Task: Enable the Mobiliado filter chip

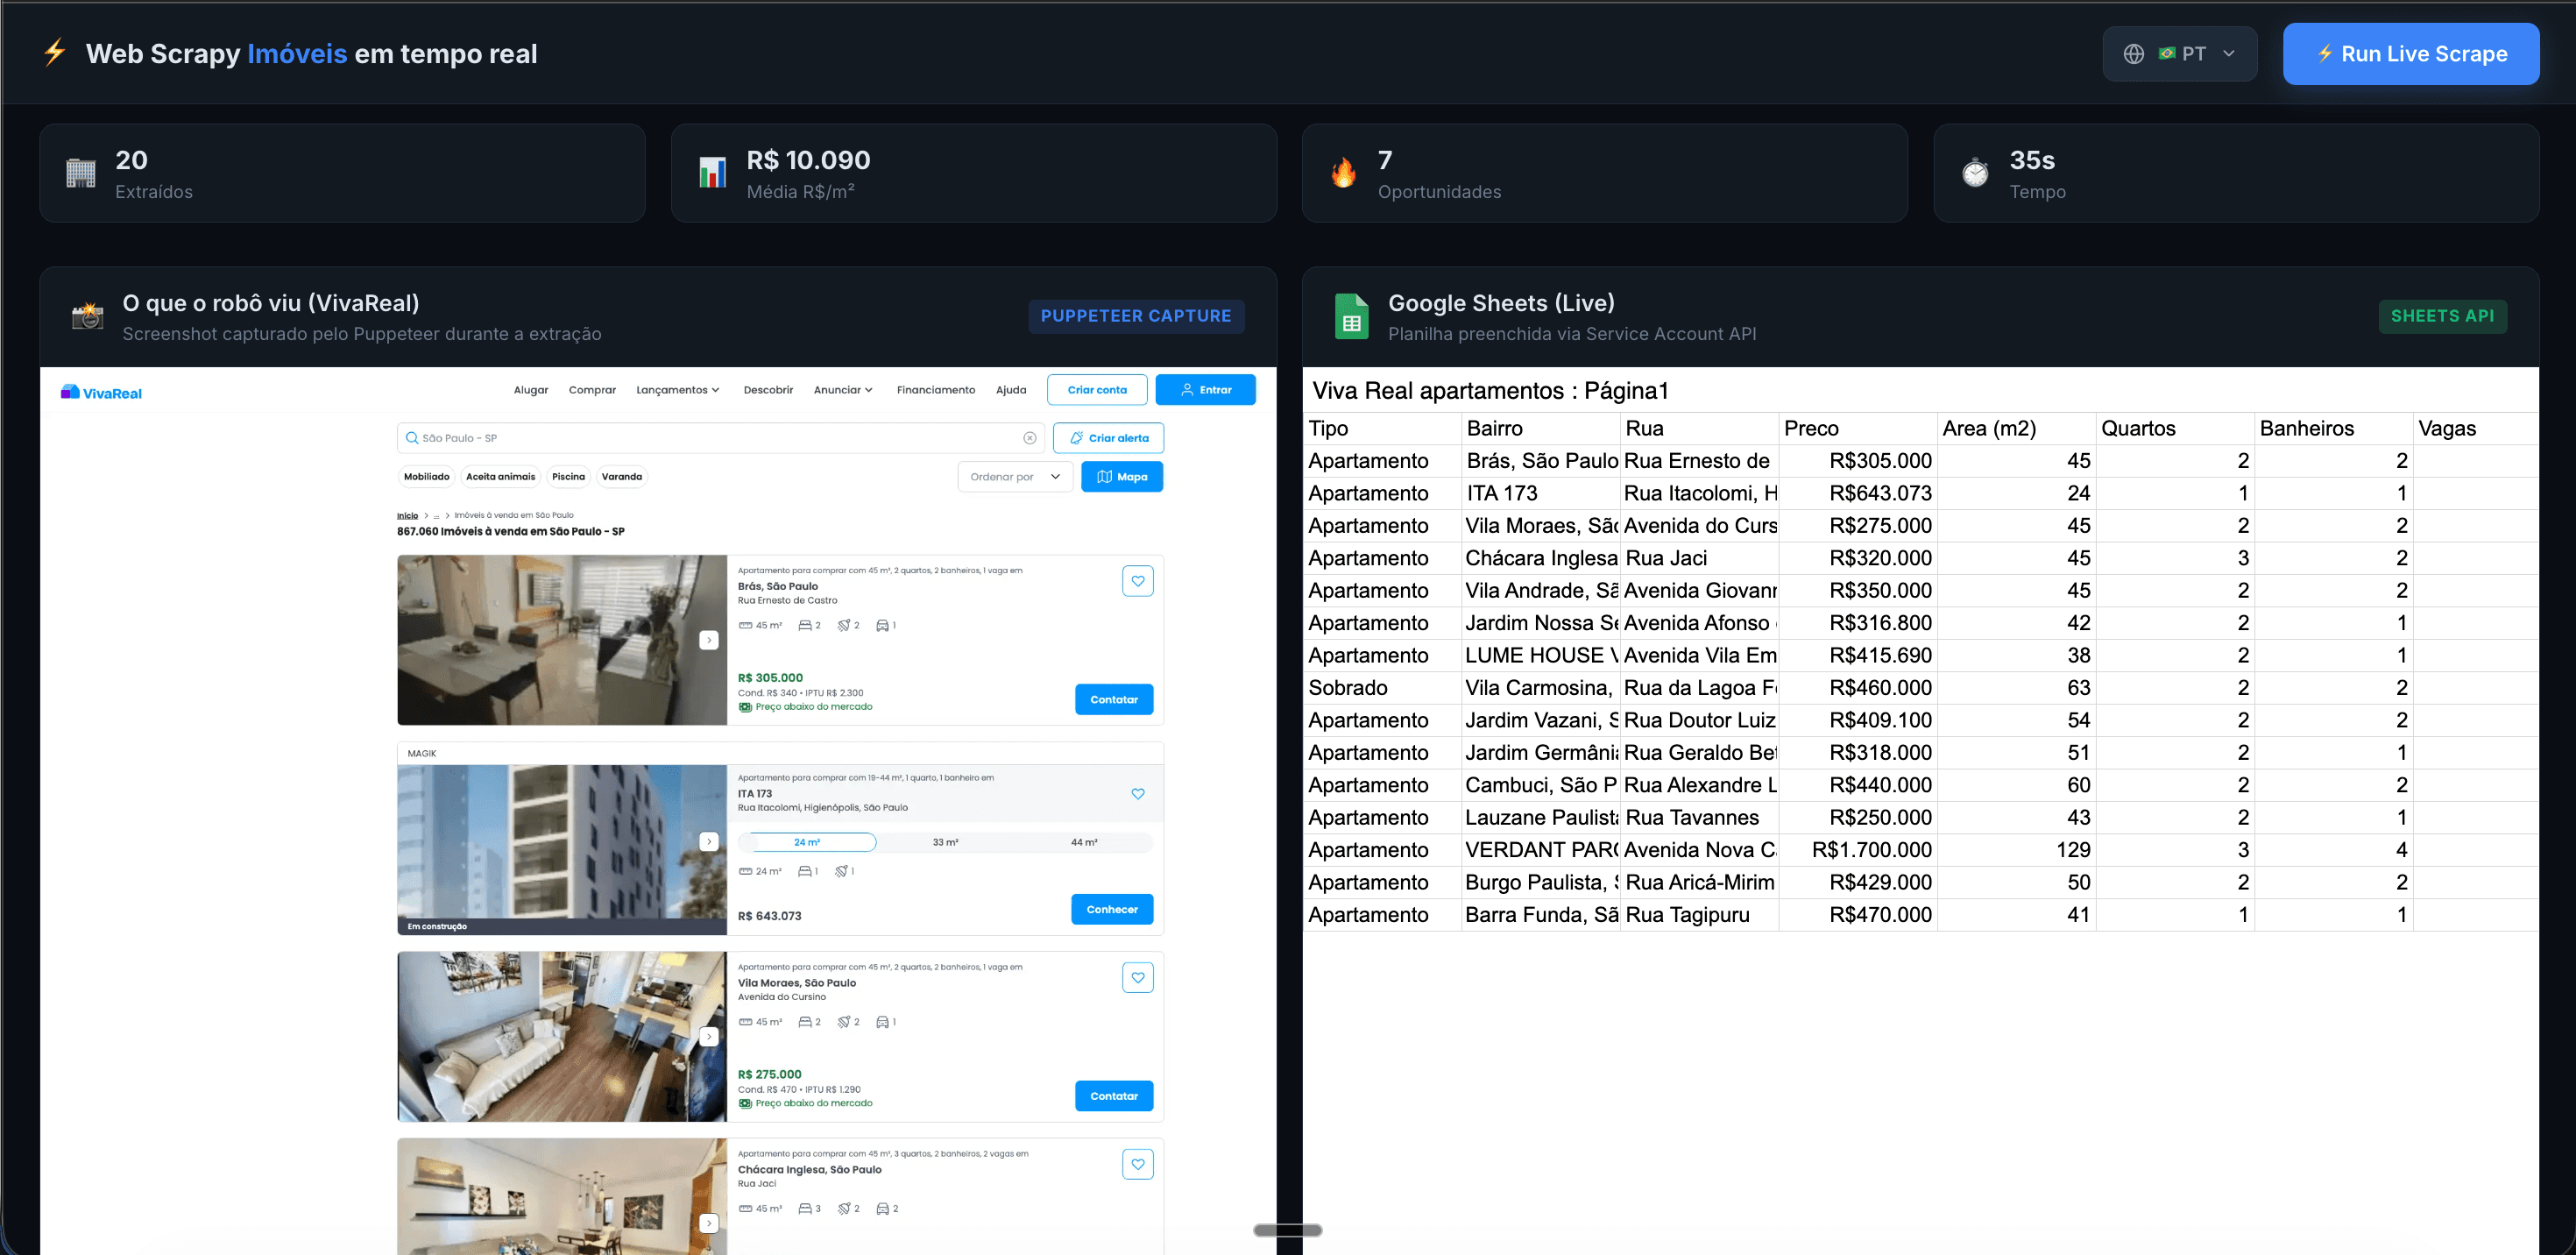Action: coord(427,476)
